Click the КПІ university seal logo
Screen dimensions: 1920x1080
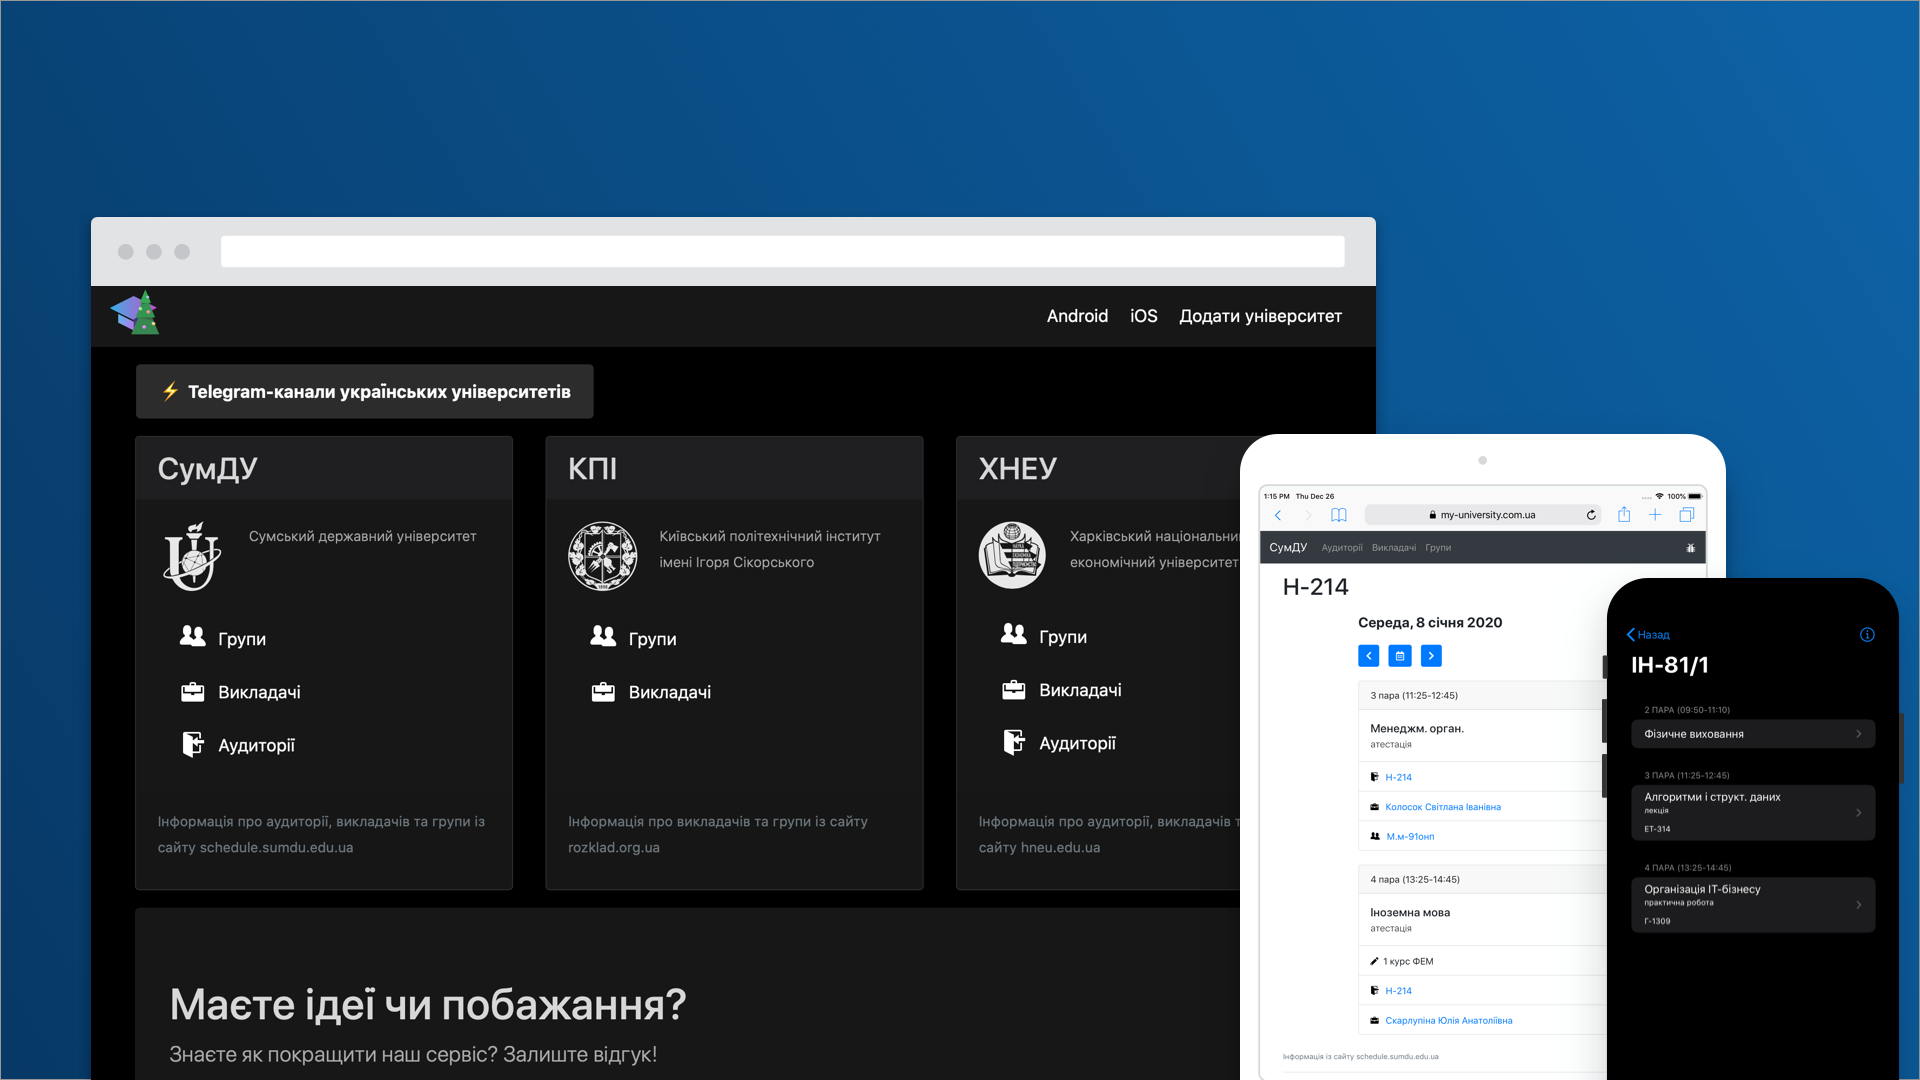coord(602,556)
